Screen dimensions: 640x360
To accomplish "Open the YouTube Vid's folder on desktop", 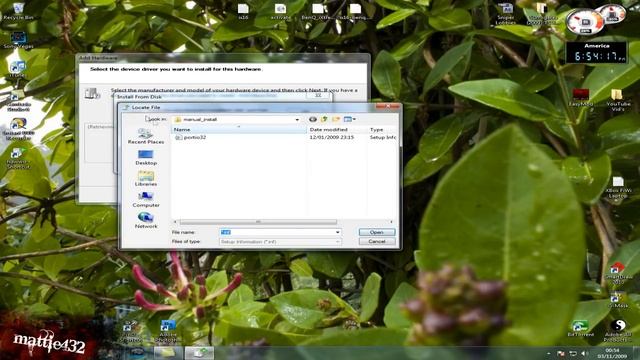I will point(618,100).
